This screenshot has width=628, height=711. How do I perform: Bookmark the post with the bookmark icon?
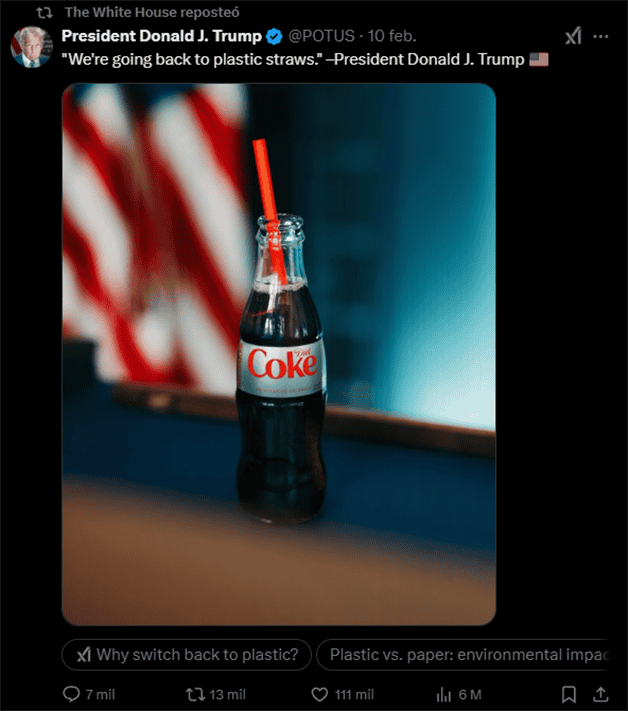[569, 694]
